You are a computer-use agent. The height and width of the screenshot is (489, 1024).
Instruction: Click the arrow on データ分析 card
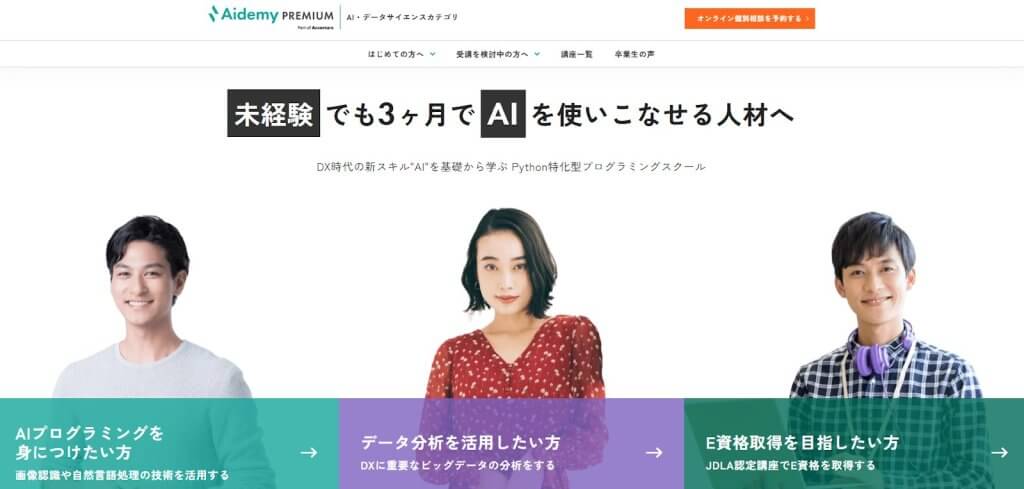(x=654, y=452)
